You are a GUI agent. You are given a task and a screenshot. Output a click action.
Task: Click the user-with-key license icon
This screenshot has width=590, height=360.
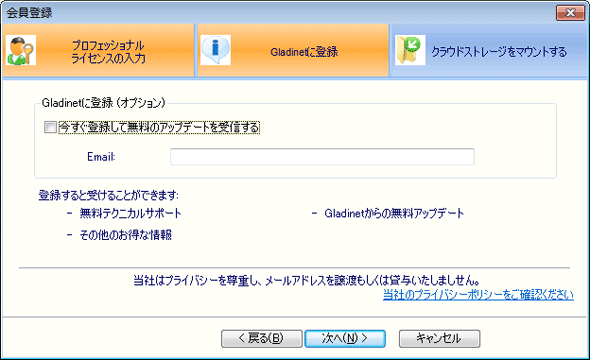click(x=21, y=50)
